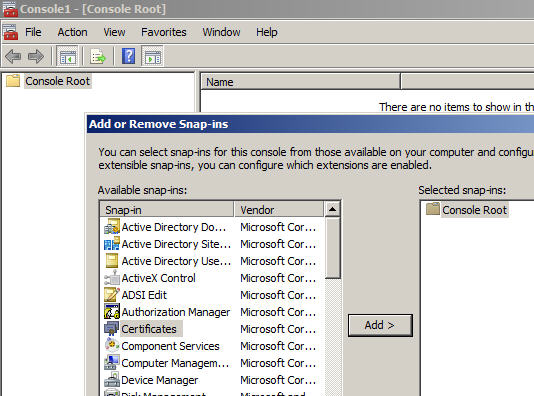The height and width of the screenshot is (396, 534).
Task: Click the Forward arrow toolbar icon
Action: click(x=35, y=56)
